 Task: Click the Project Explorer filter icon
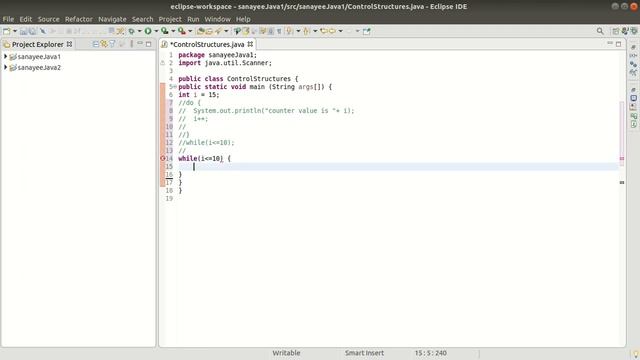(112, 44)
